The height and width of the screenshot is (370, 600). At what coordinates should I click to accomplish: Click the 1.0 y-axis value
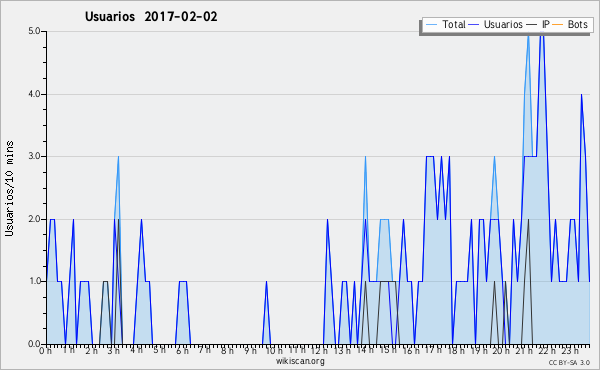point(34,281)
